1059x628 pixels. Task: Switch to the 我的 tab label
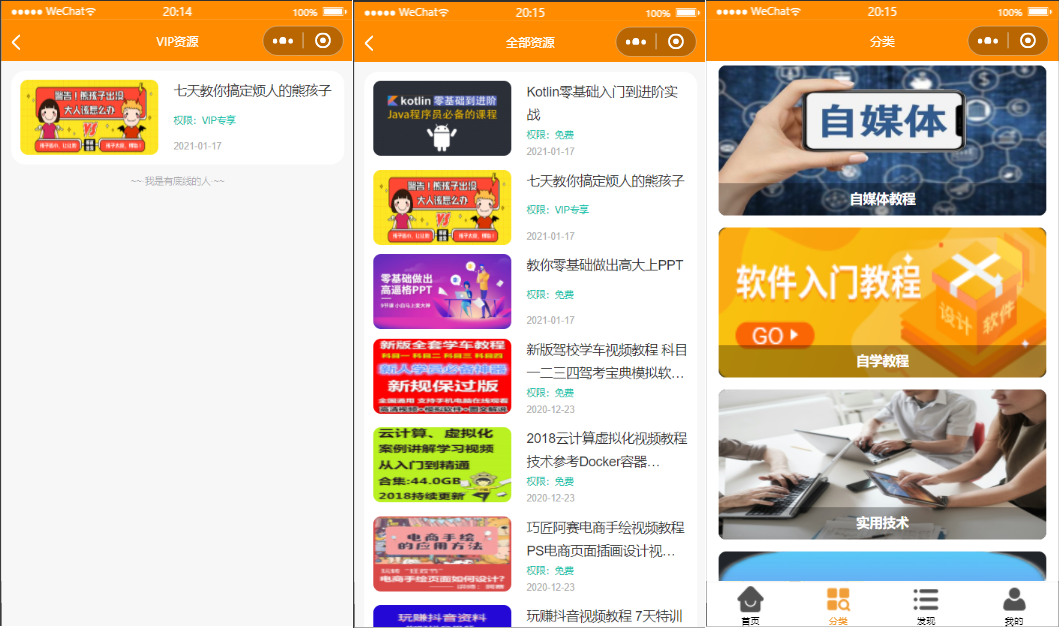[1014, 621]
